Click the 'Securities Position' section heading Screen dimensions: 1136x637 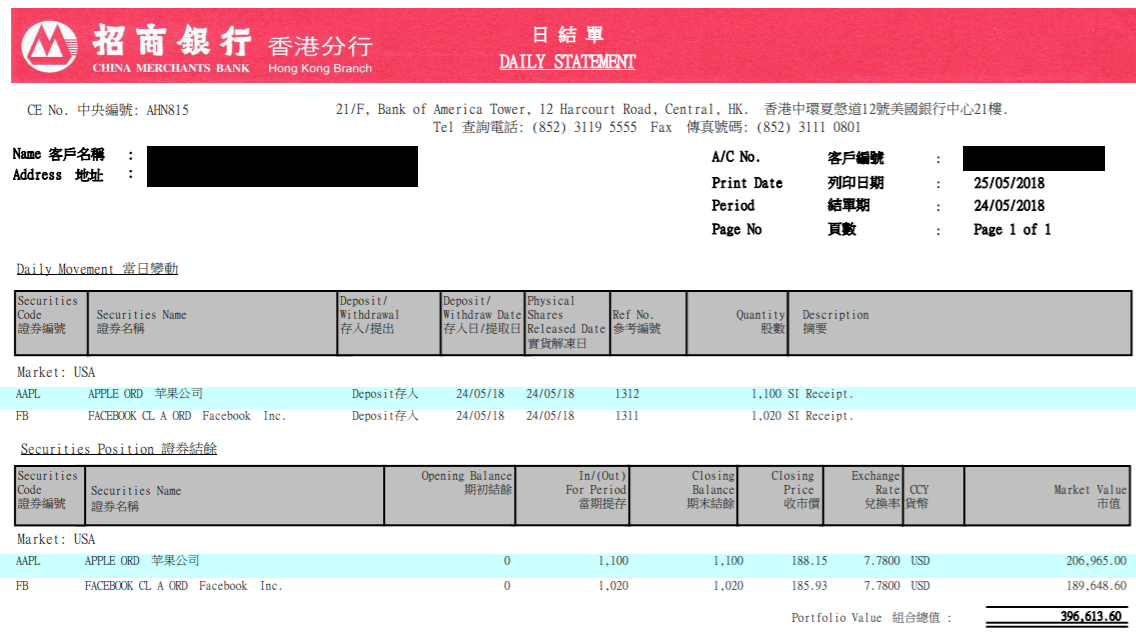pyautogui.click(x=119, y=449)
